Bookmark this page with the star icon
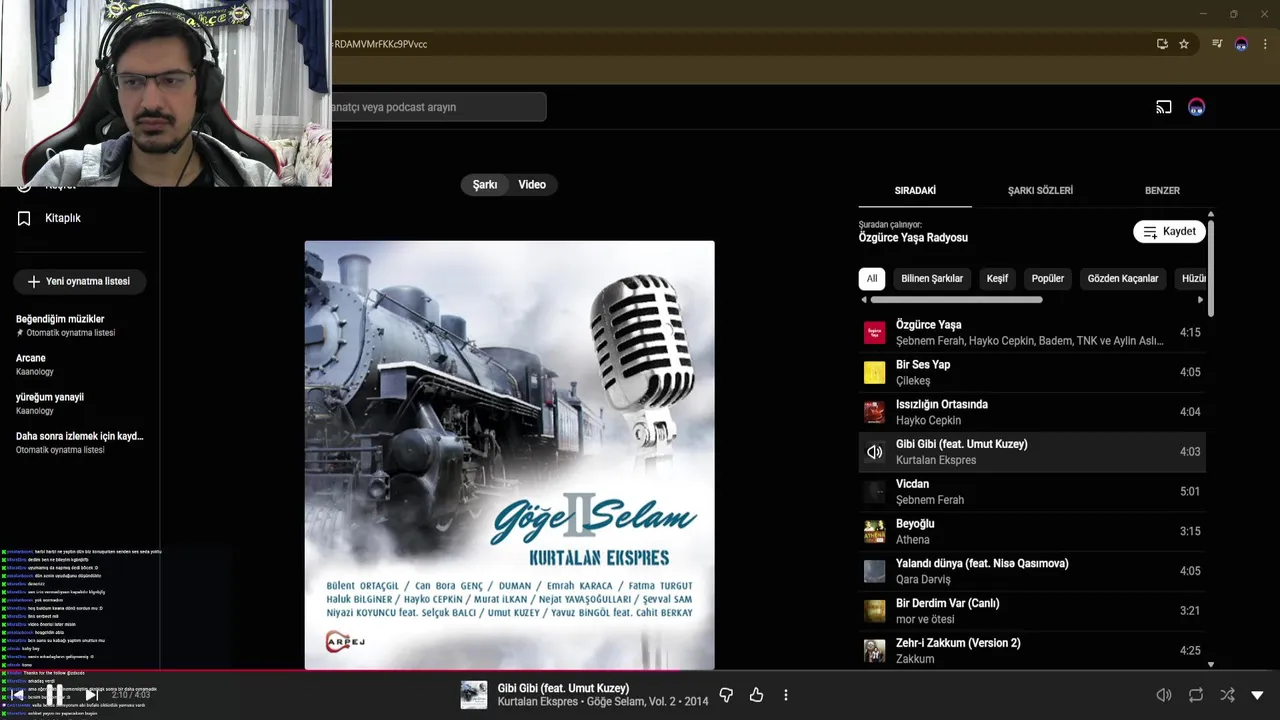1280x720 pixels. click(x=1184, y=44)
